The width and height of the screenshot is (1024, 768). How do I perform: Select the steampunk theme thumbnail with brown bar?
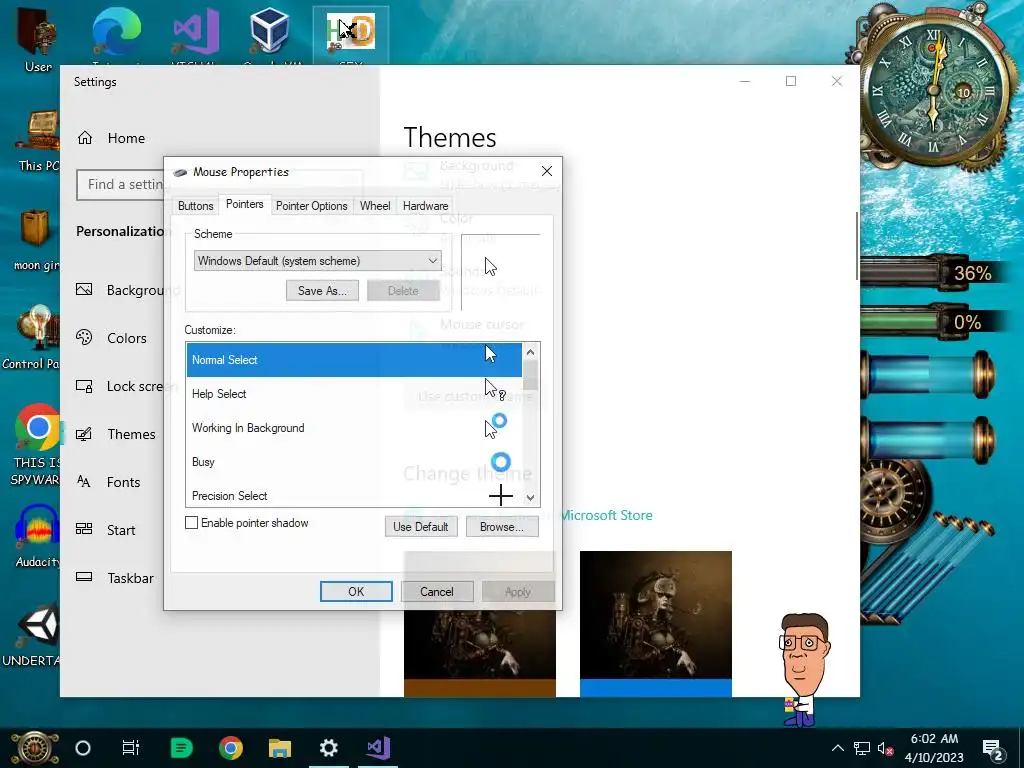480,653
